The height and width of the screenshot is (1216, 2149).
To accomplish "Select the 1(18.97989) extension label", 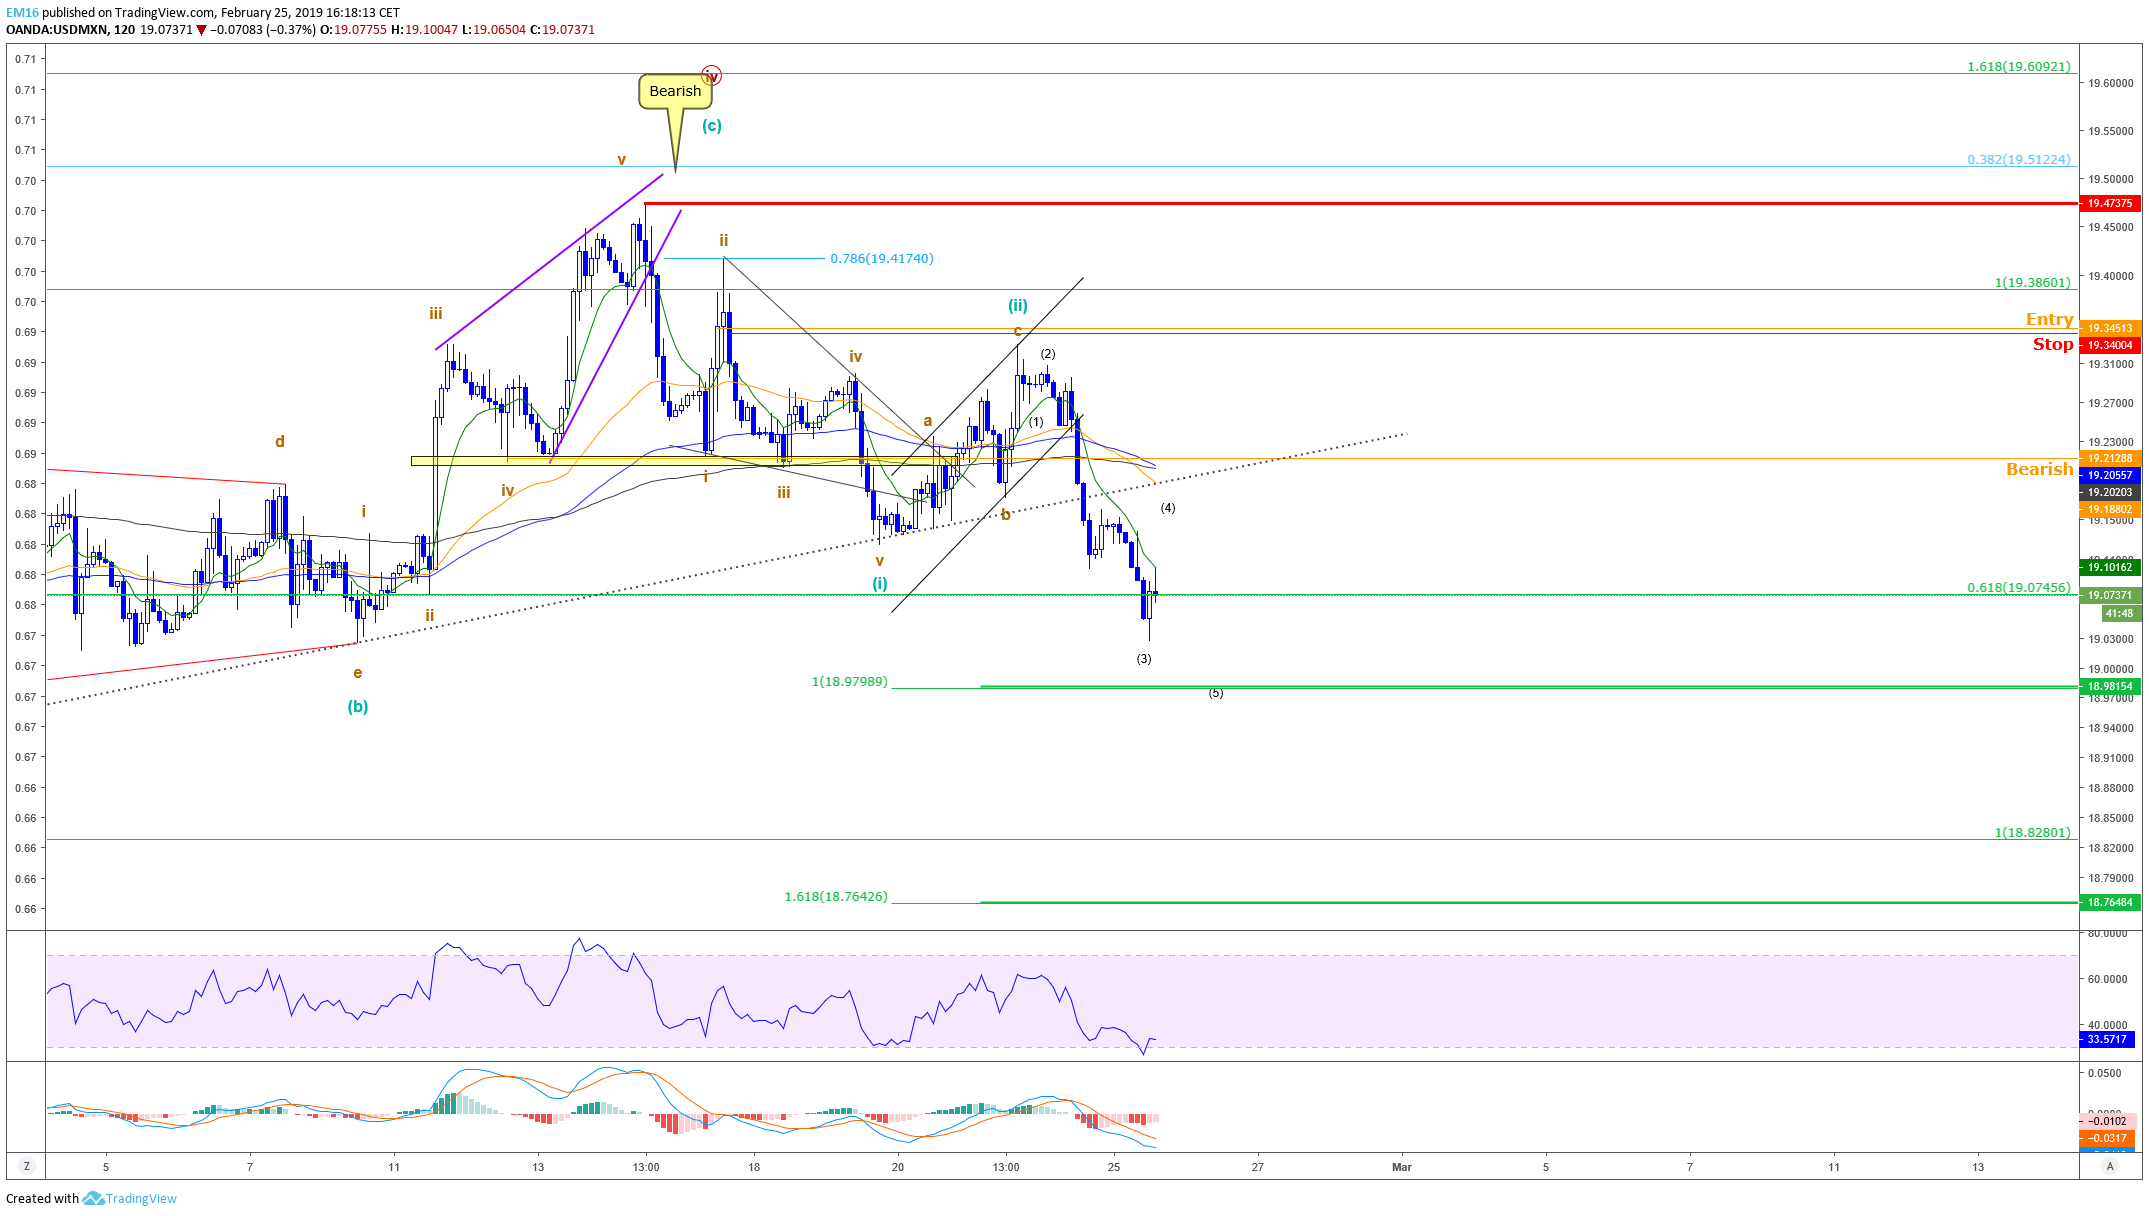I will click(849, 682).
